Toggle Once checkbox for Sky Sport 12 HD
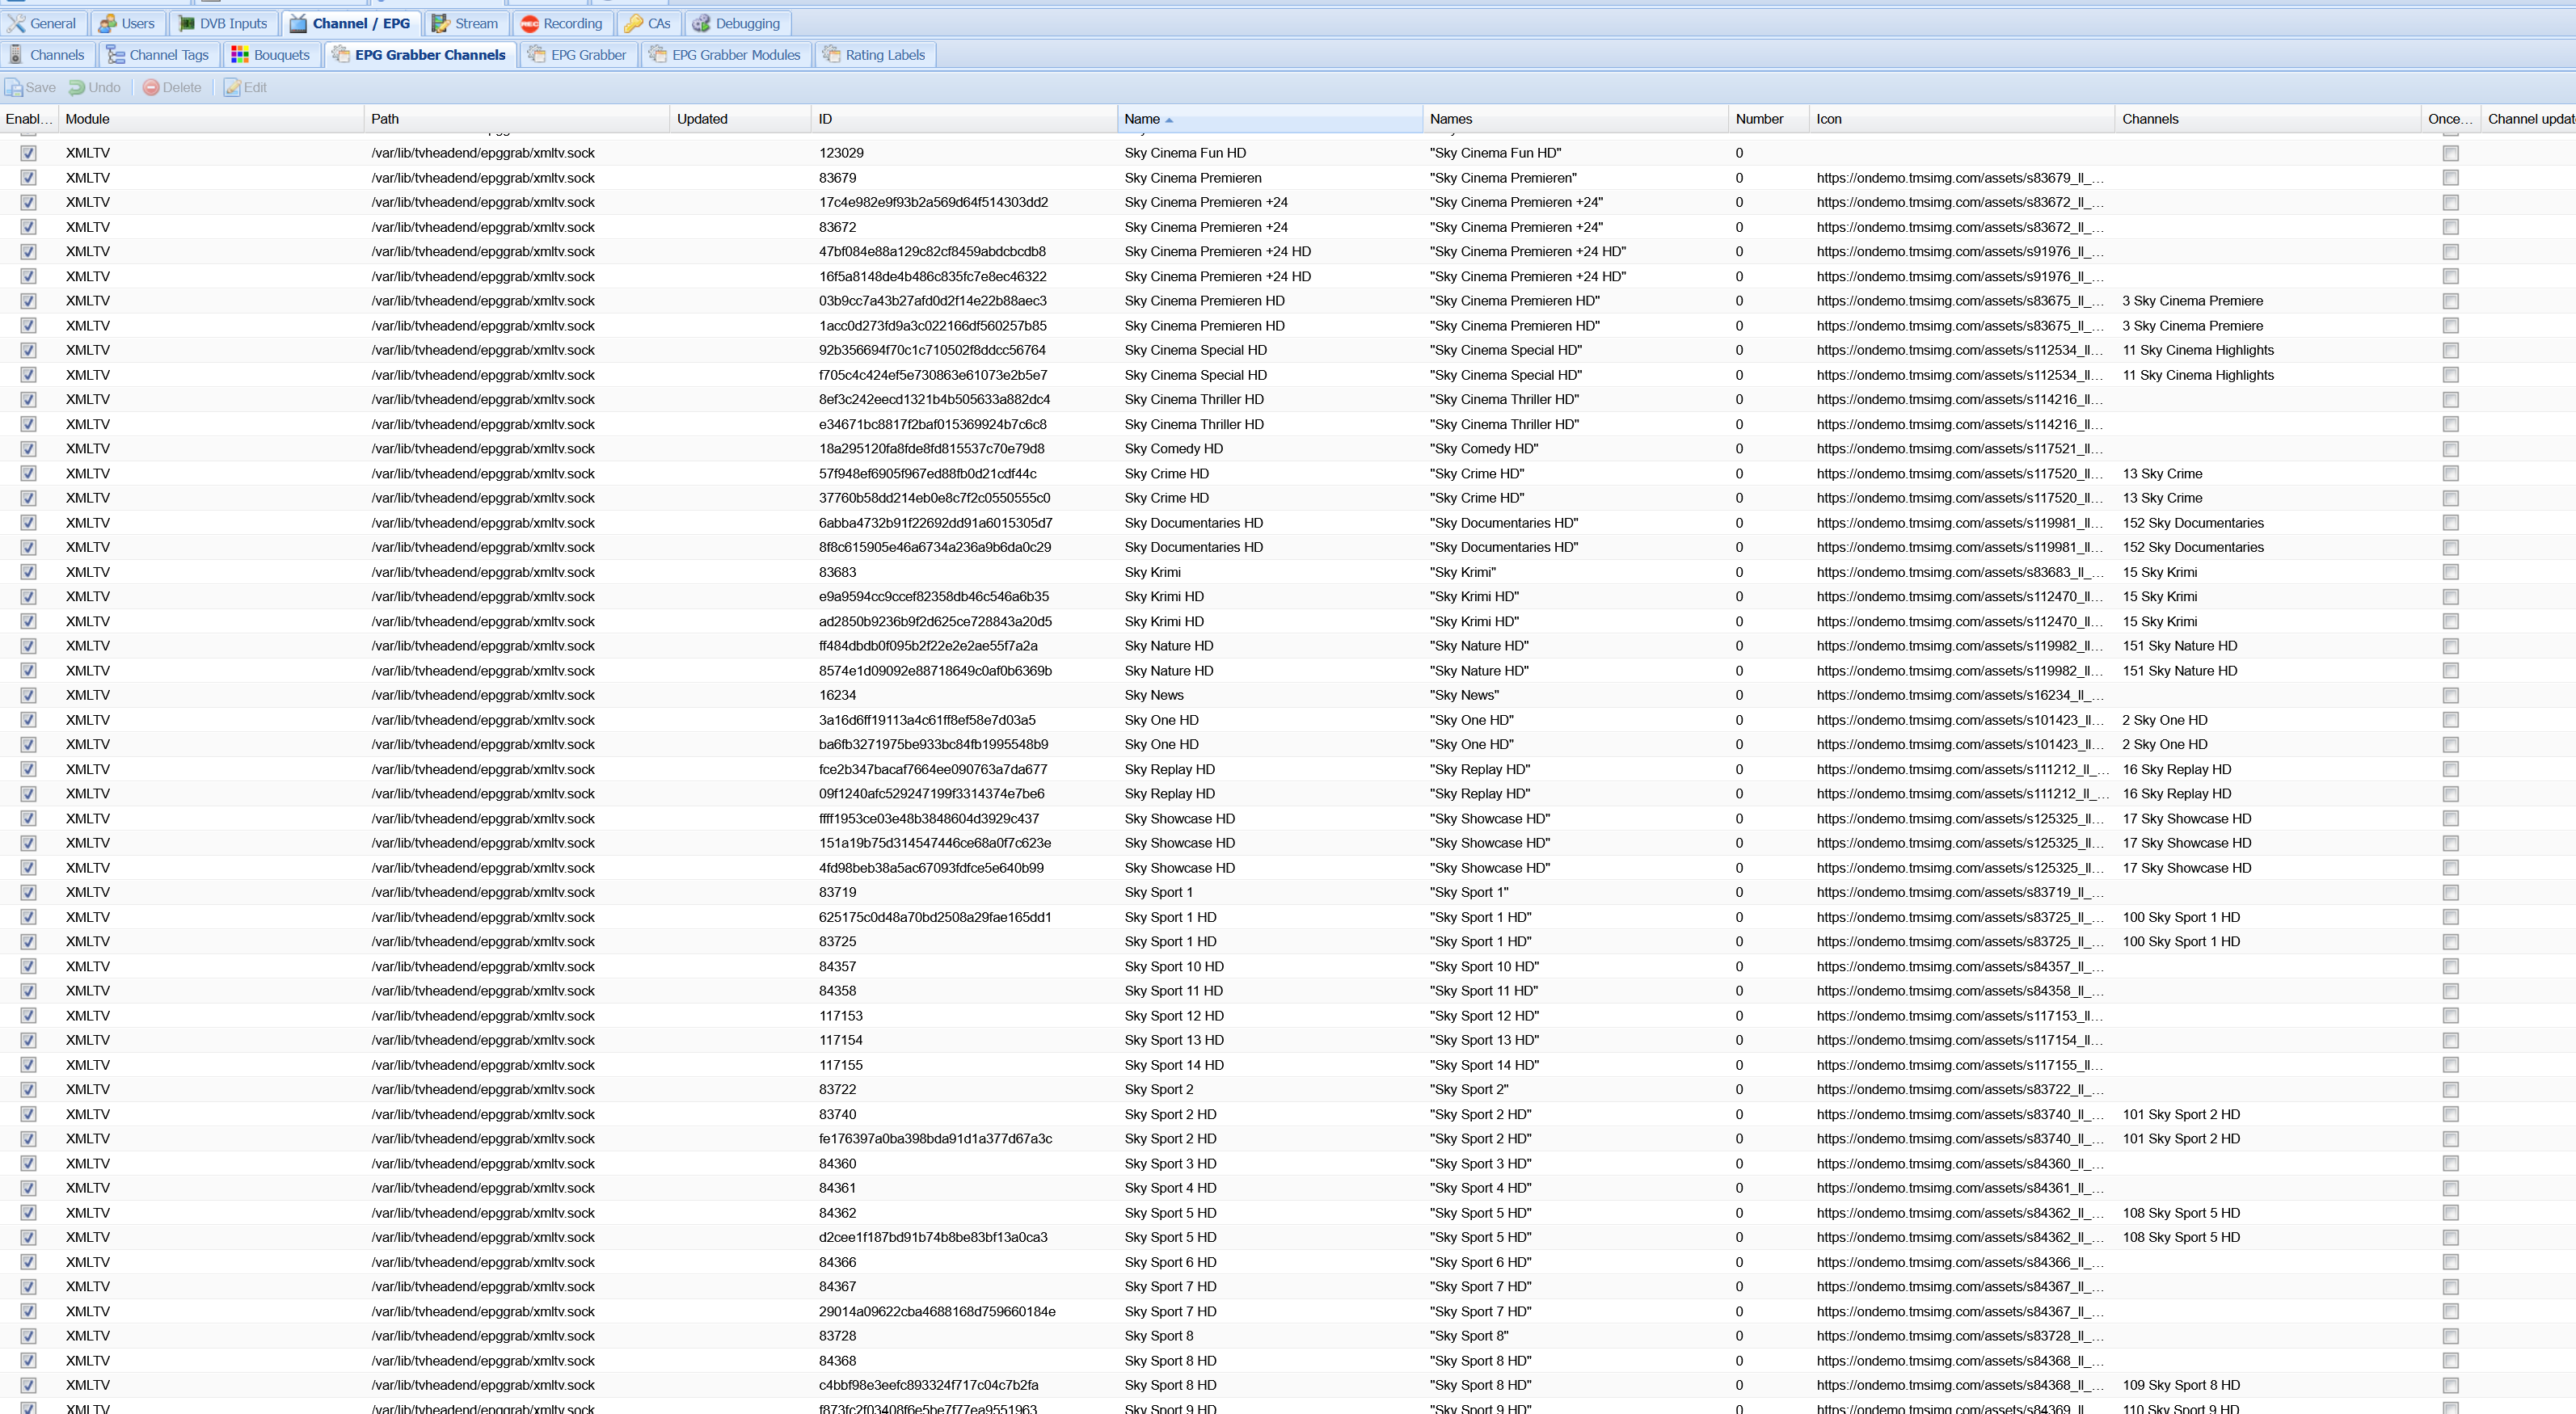This screenshot has width=2576, height=1414. tap(2450, 1016)
